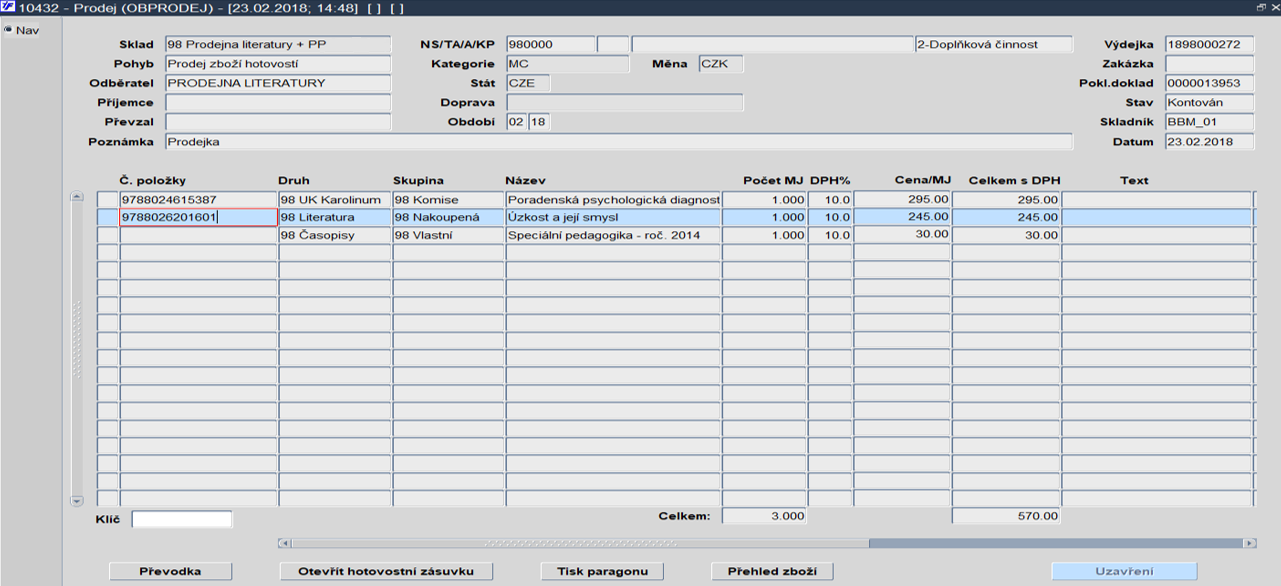
Task: Open the Přehled zboží button
Action: 772,571
